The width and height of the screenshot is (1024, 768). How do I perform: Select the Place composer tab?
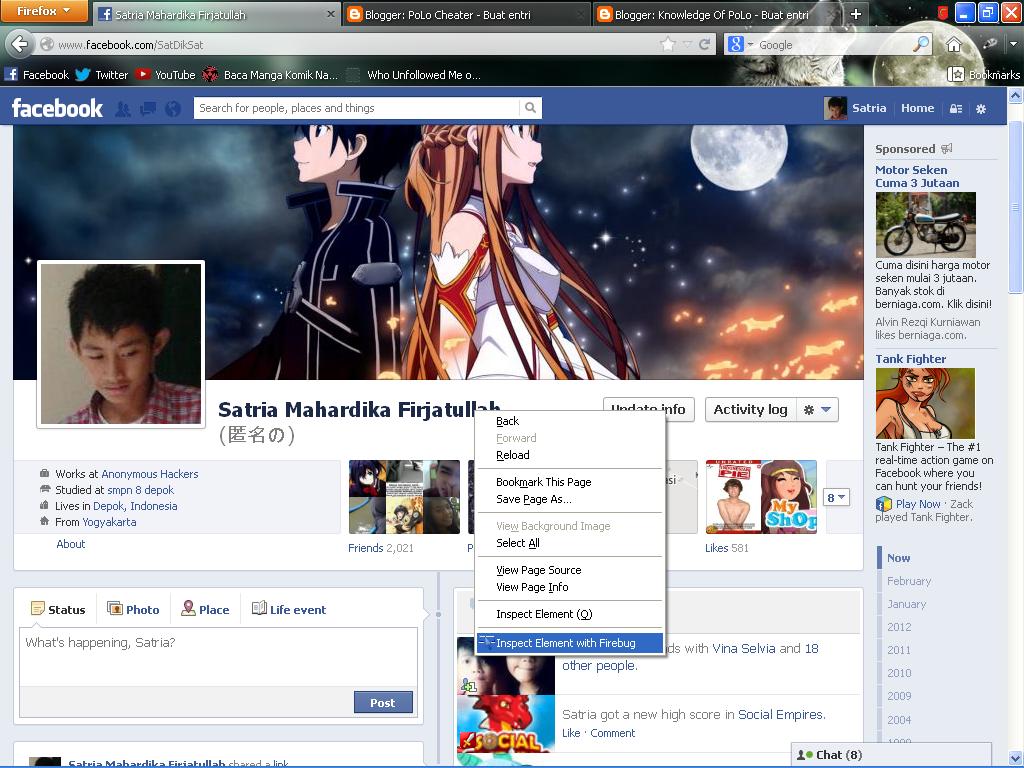tap(205, 609)
